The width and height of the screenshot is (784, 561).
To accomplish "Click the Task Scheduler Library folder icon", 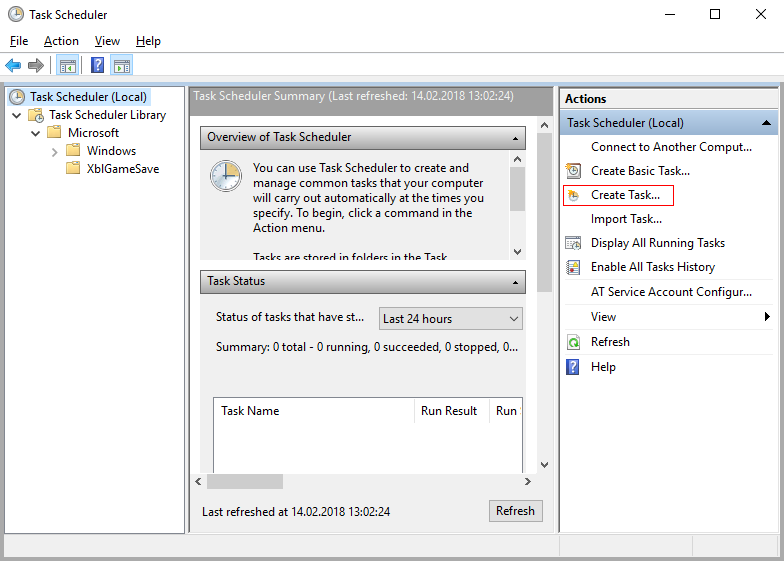I will [36, 116].
